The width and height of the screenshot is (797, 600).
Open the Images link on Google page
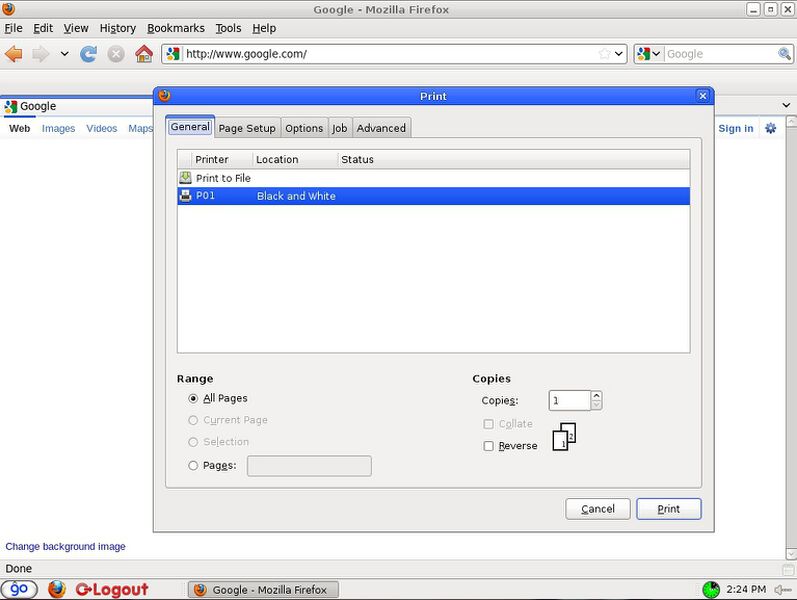point(58,129)
